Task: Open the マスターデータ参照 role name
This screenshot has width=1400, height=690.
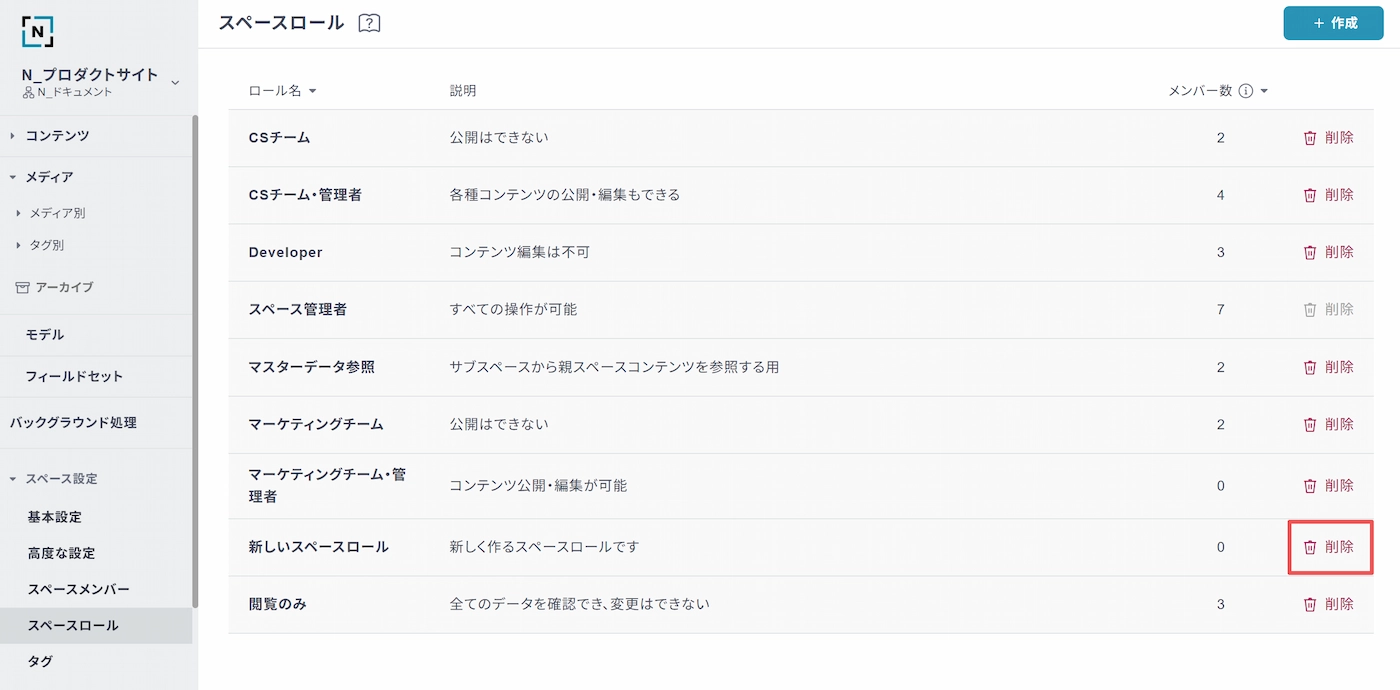Action: pyautogui.click(x=312, y=367)
